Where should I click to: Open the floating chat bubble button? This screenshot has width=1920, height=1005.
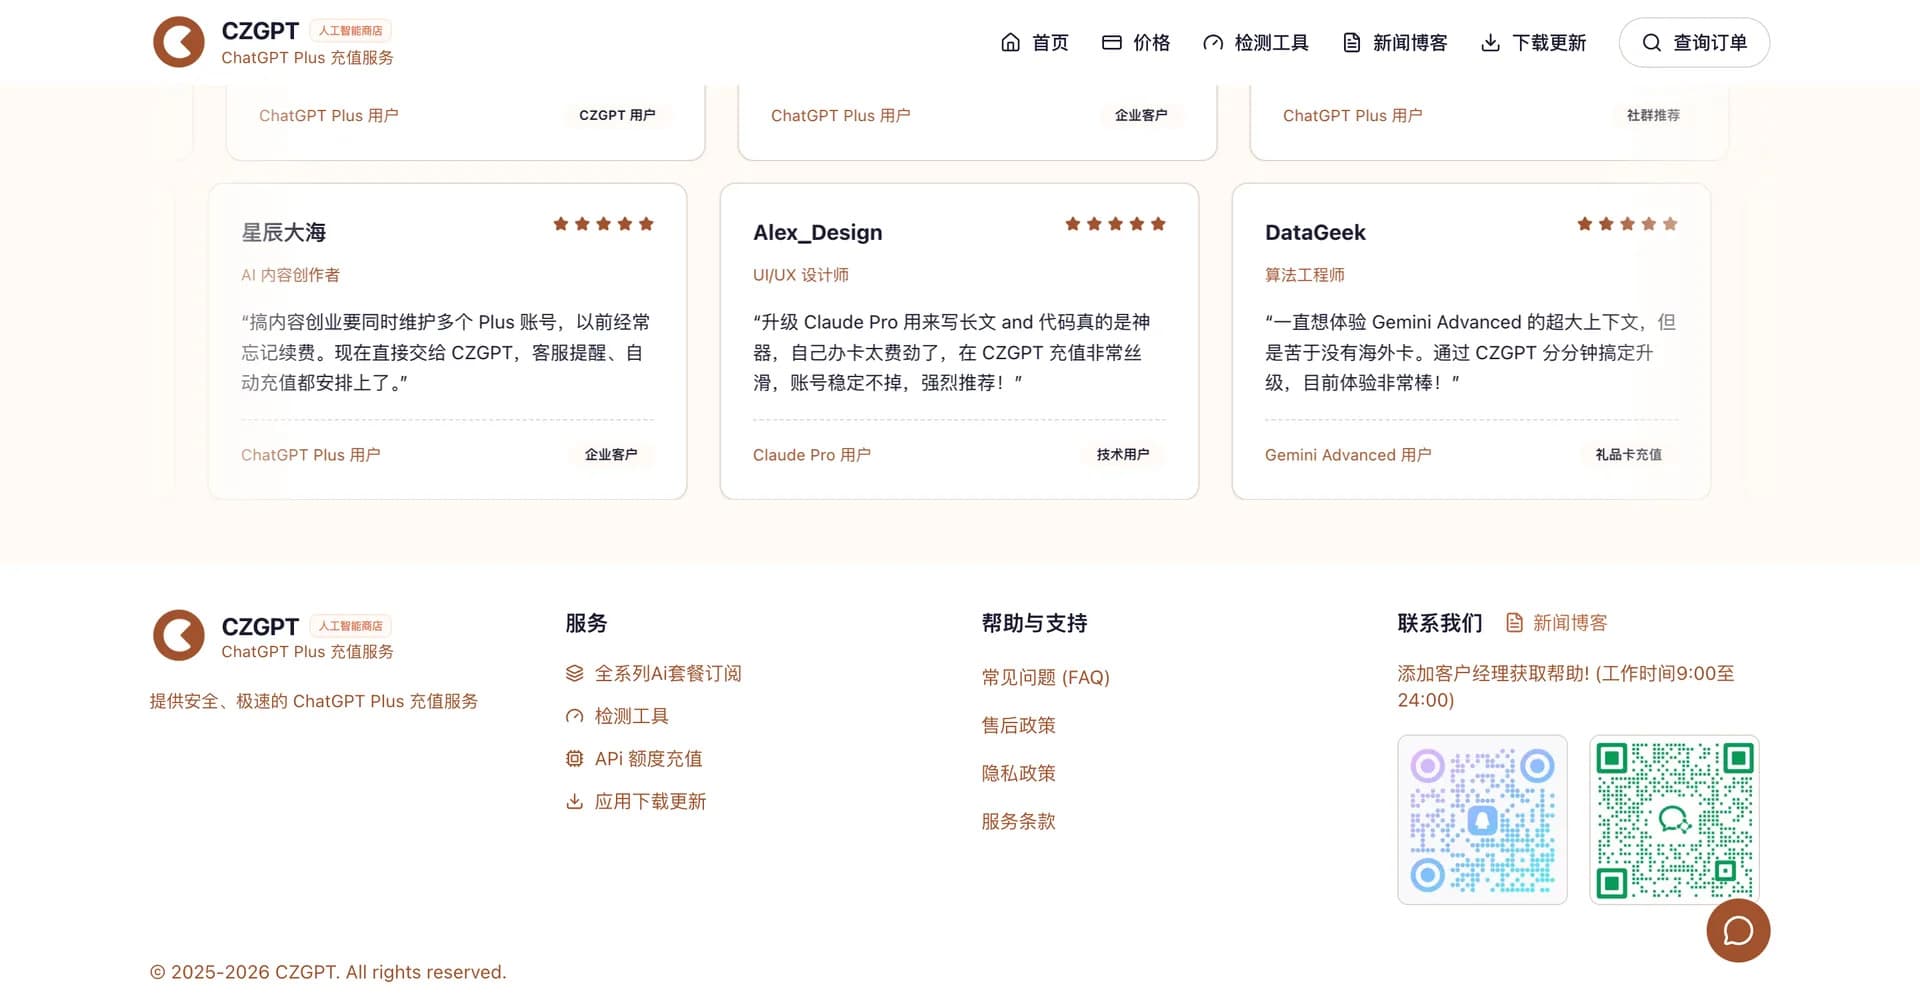[1738, 930]
